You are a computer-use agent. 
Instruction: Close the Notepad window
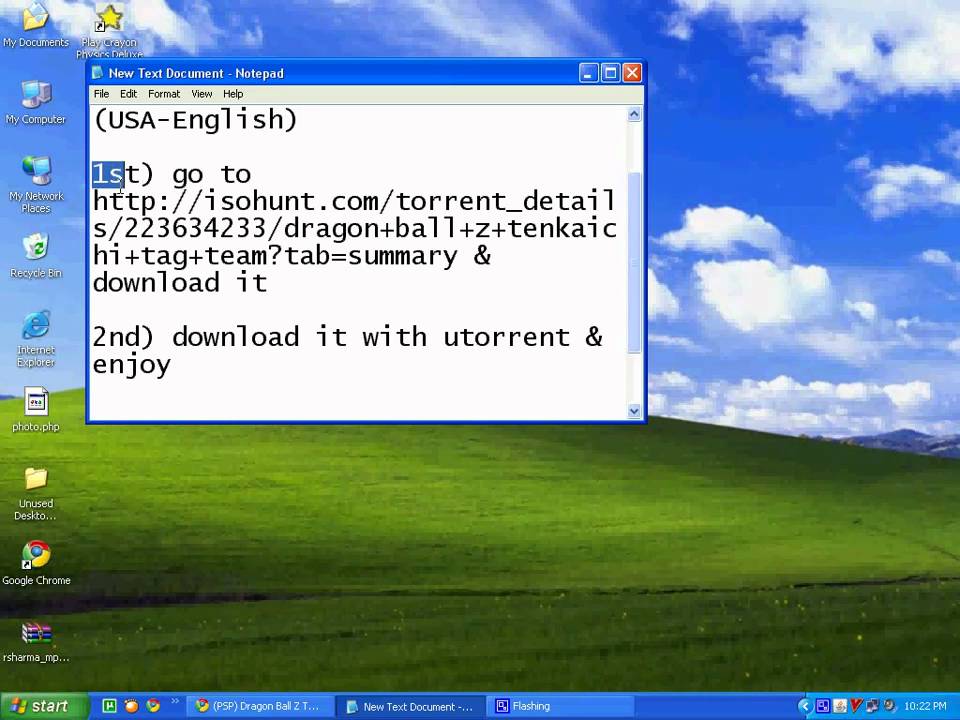point(632,73)
